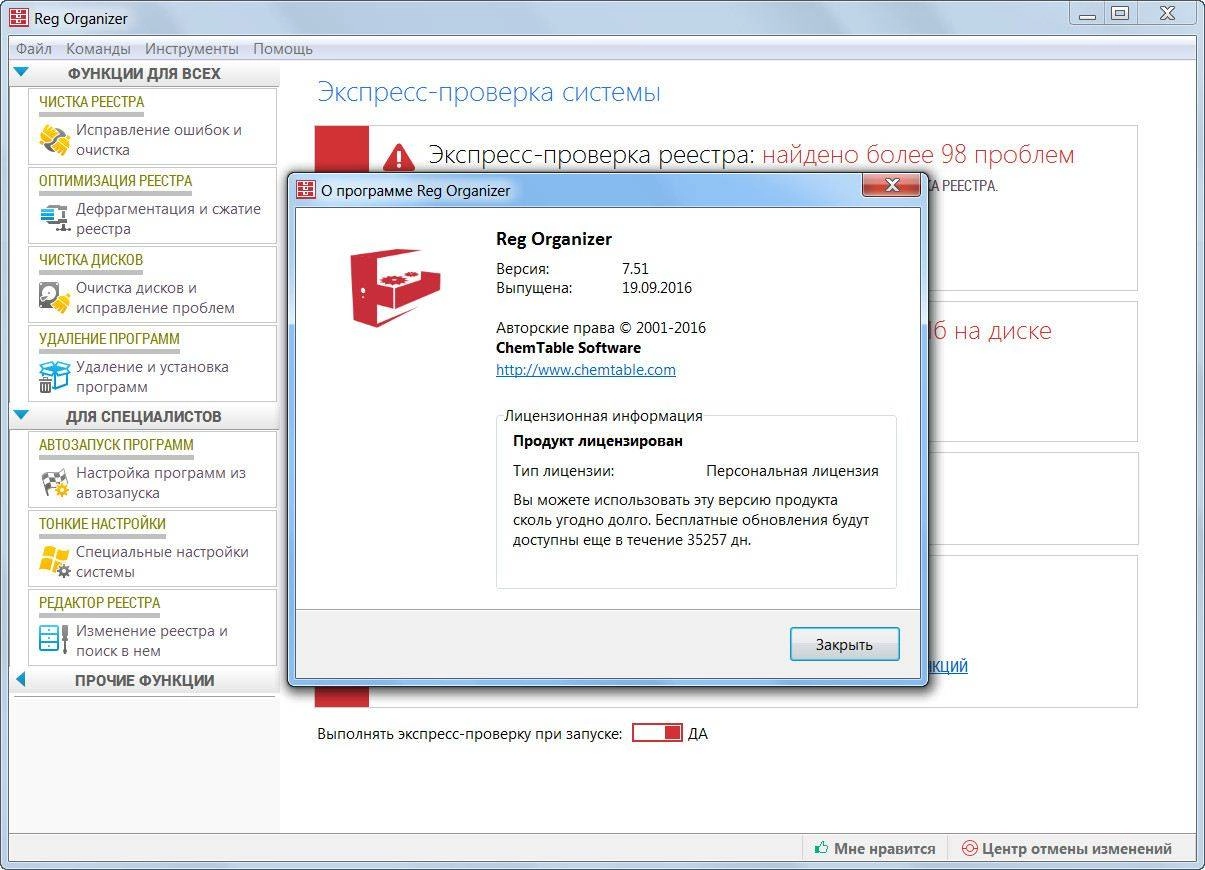Open ТОНКИЕ НАСТРОЙКИ heading
The image size is (1205, 870).
pos(102,524)
